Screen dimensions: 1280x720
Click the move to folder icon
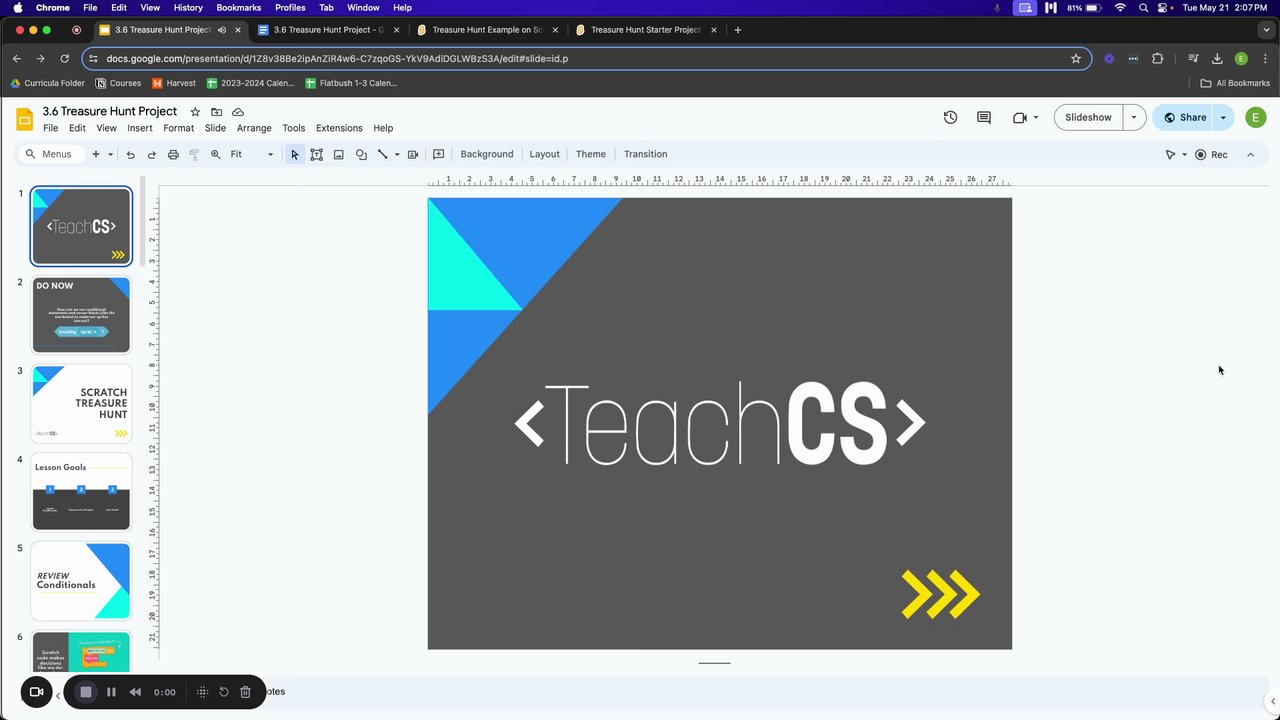point(216,112)
